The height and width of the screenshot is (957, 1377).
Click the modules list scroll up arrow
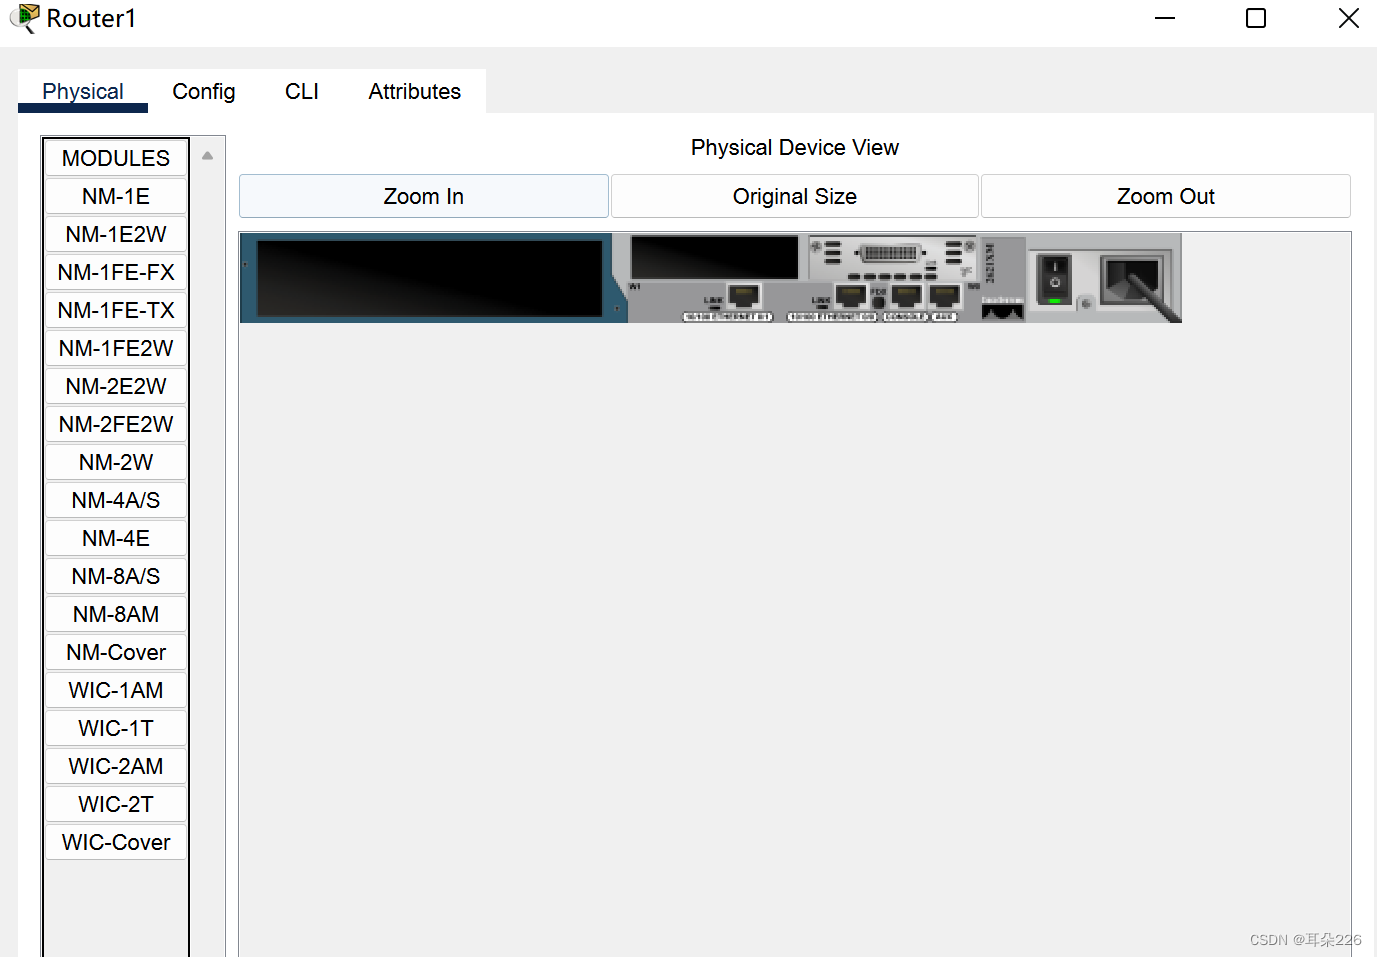pos(207,155)
